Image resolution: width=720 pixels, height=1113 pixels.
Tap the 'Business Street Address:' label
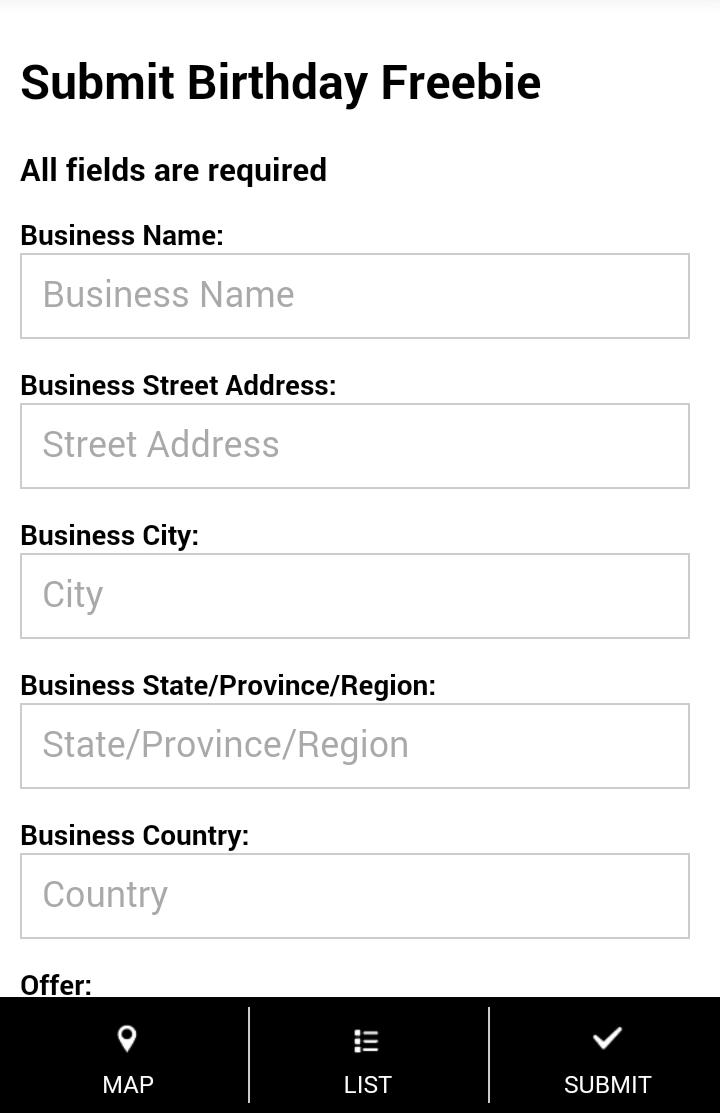click(x=178, y=385)
